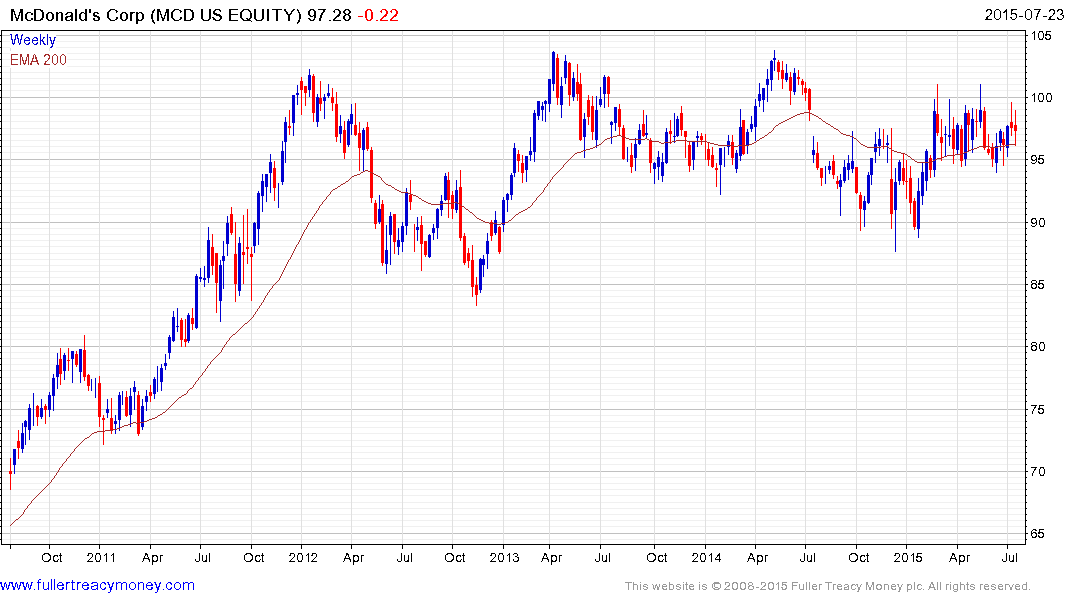1075x600 pixels.
Task: Click the date 2015-07-23 label
Action: 1024,14
